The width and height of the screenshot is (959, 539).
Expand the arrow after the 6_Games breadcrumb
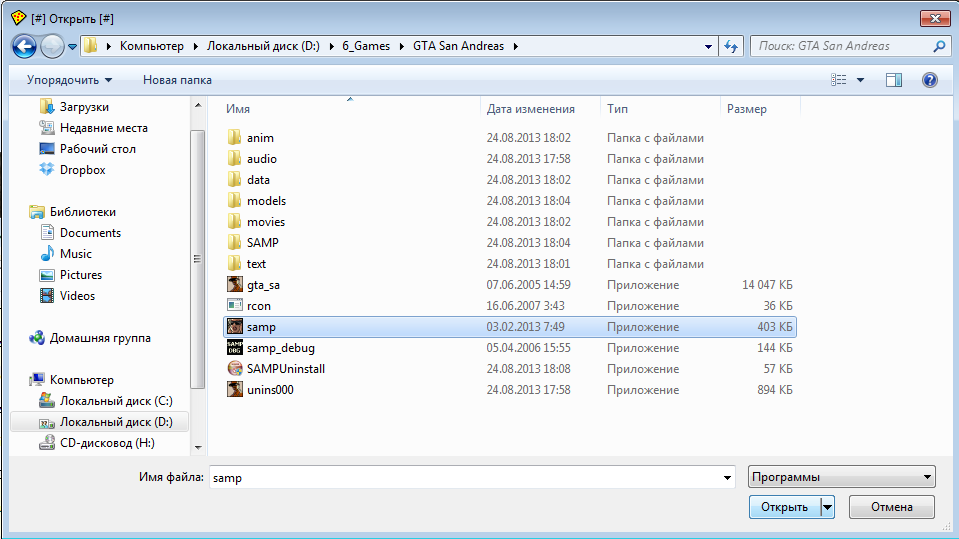point(402,46)
